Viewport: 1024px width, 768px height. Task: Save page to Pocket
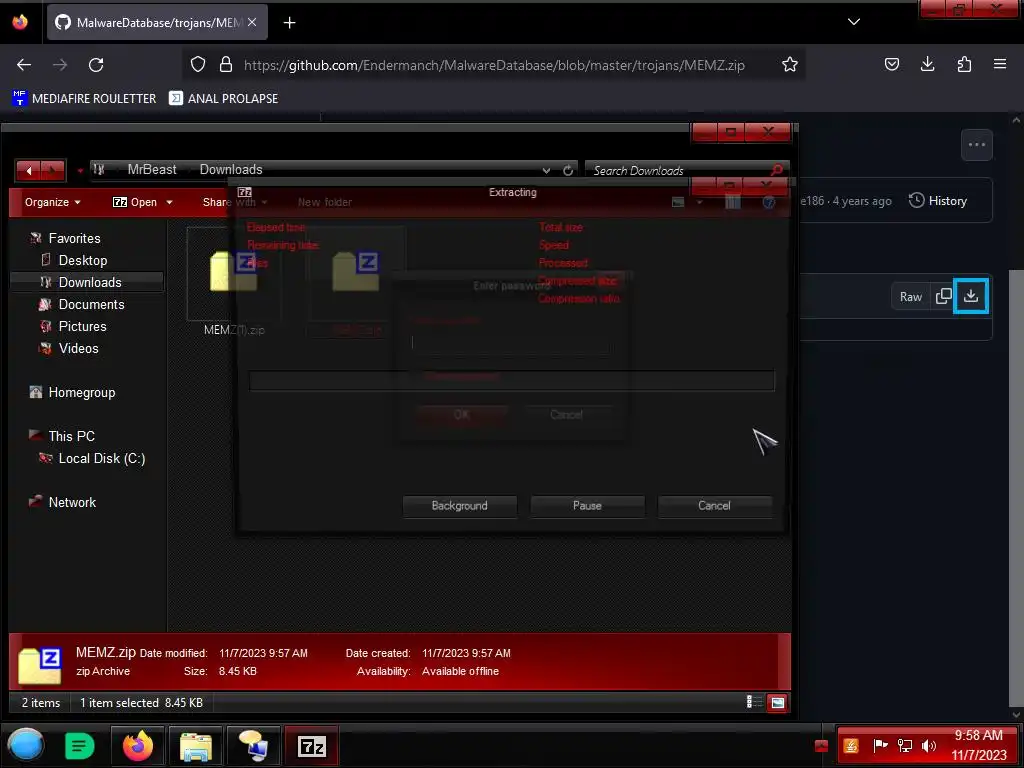click(x=891, y=64)
